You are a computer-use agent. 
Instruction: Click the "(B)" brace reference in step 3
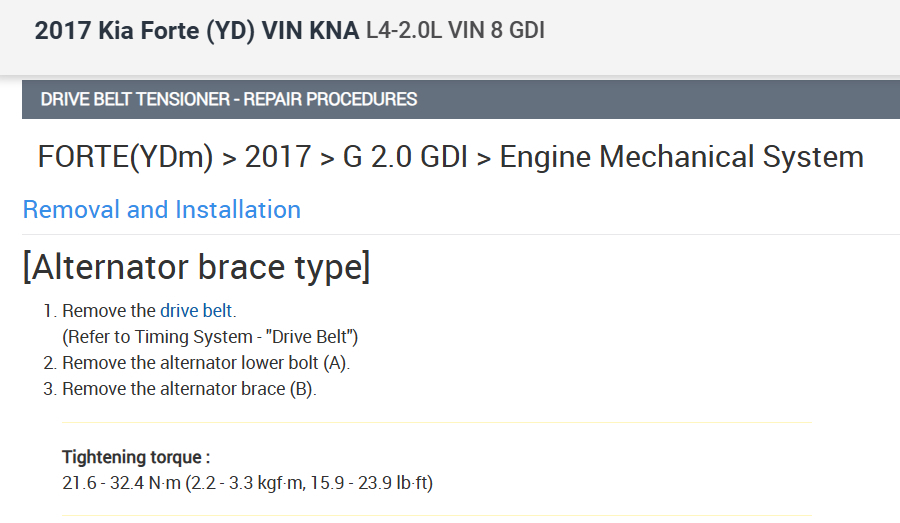[x=301, y=389]
